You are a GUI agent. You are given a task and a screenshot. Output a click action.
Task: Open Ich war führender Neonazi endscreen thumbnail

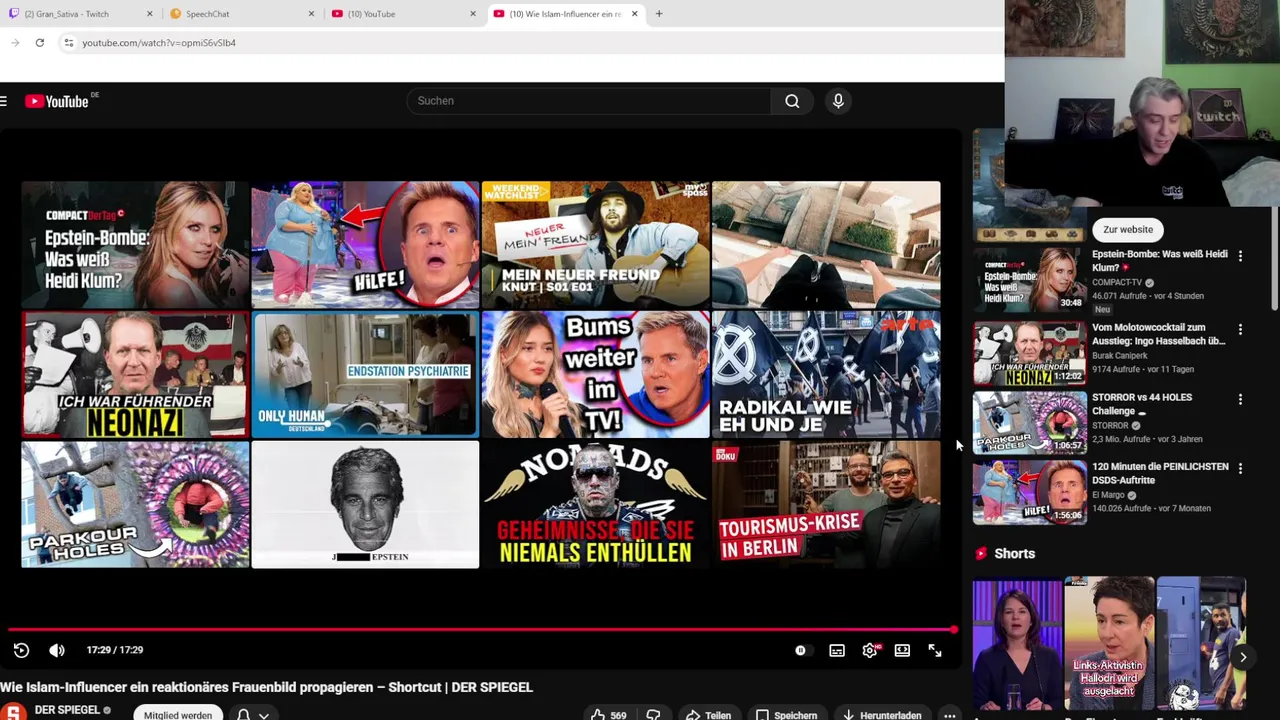[135, 375]
